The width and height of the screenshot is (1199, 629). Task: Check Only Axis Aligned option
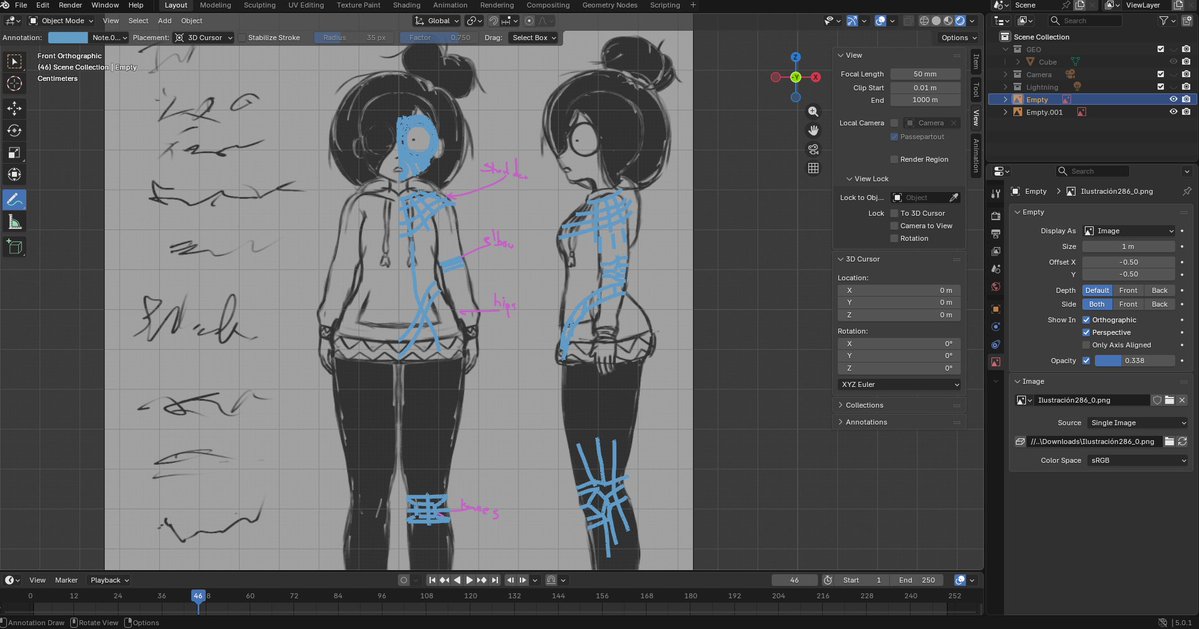point(1086,345)
